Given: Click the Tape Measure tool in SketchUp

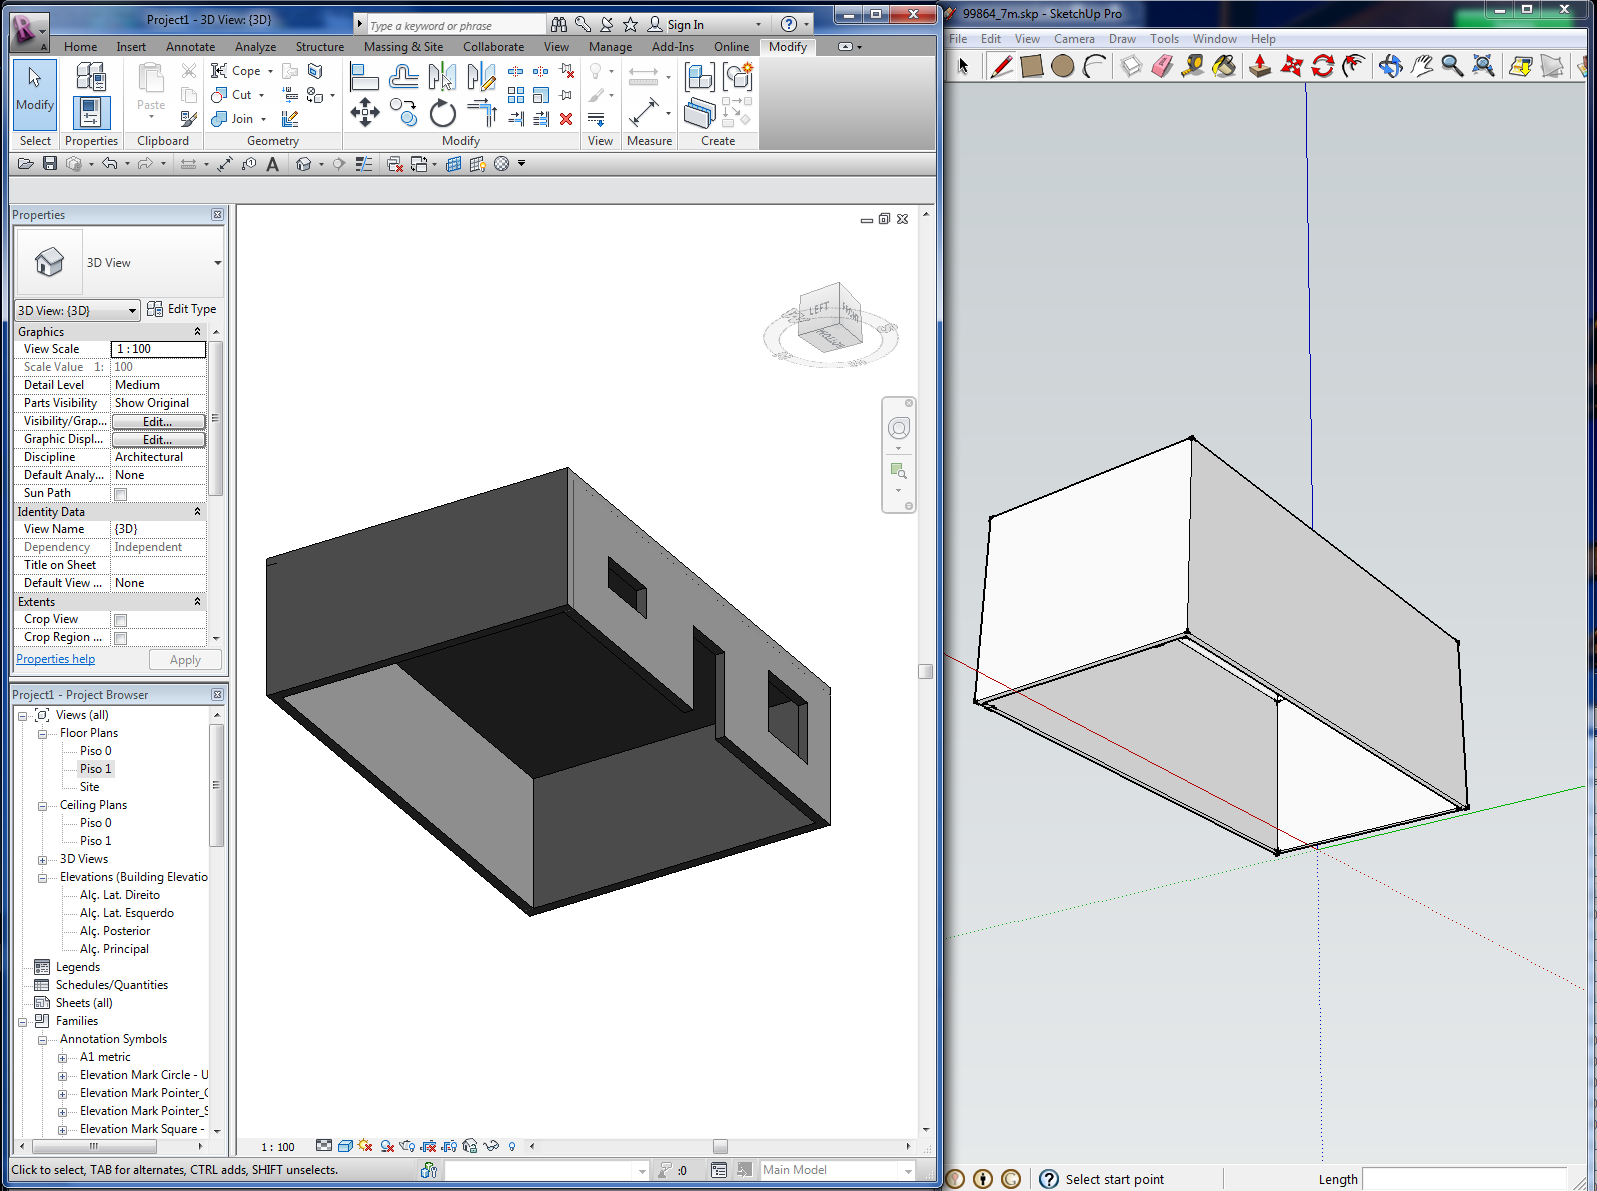Looking at the screenshot, I should [1192, 66].
